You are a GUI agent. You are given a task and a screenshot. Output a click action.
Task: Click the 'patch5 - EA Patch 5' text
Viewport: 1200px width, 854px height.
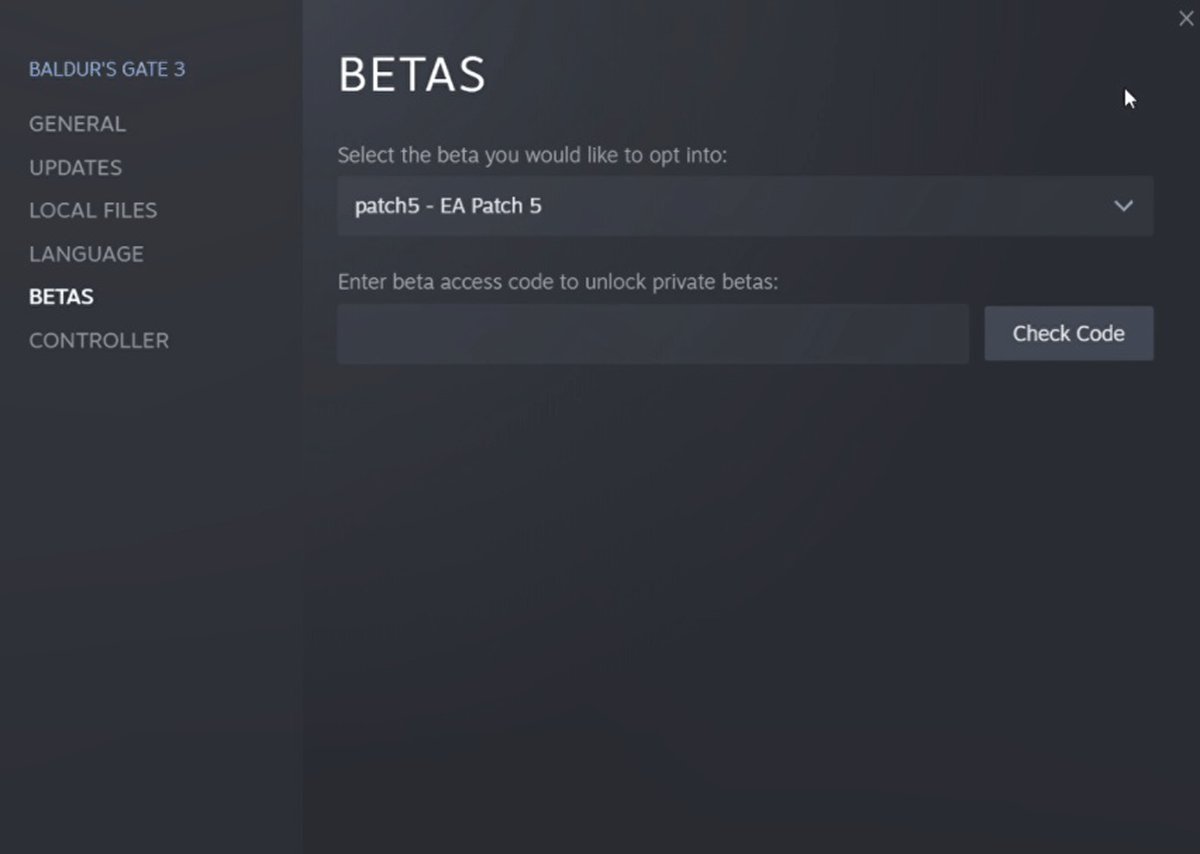click(x=448, y=206)
